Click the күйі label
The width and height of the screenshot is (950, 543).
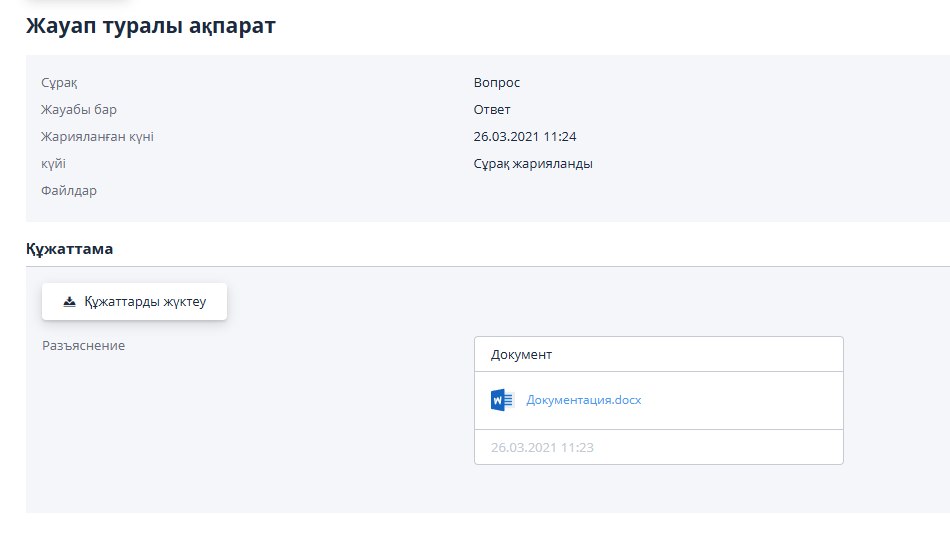53,164
